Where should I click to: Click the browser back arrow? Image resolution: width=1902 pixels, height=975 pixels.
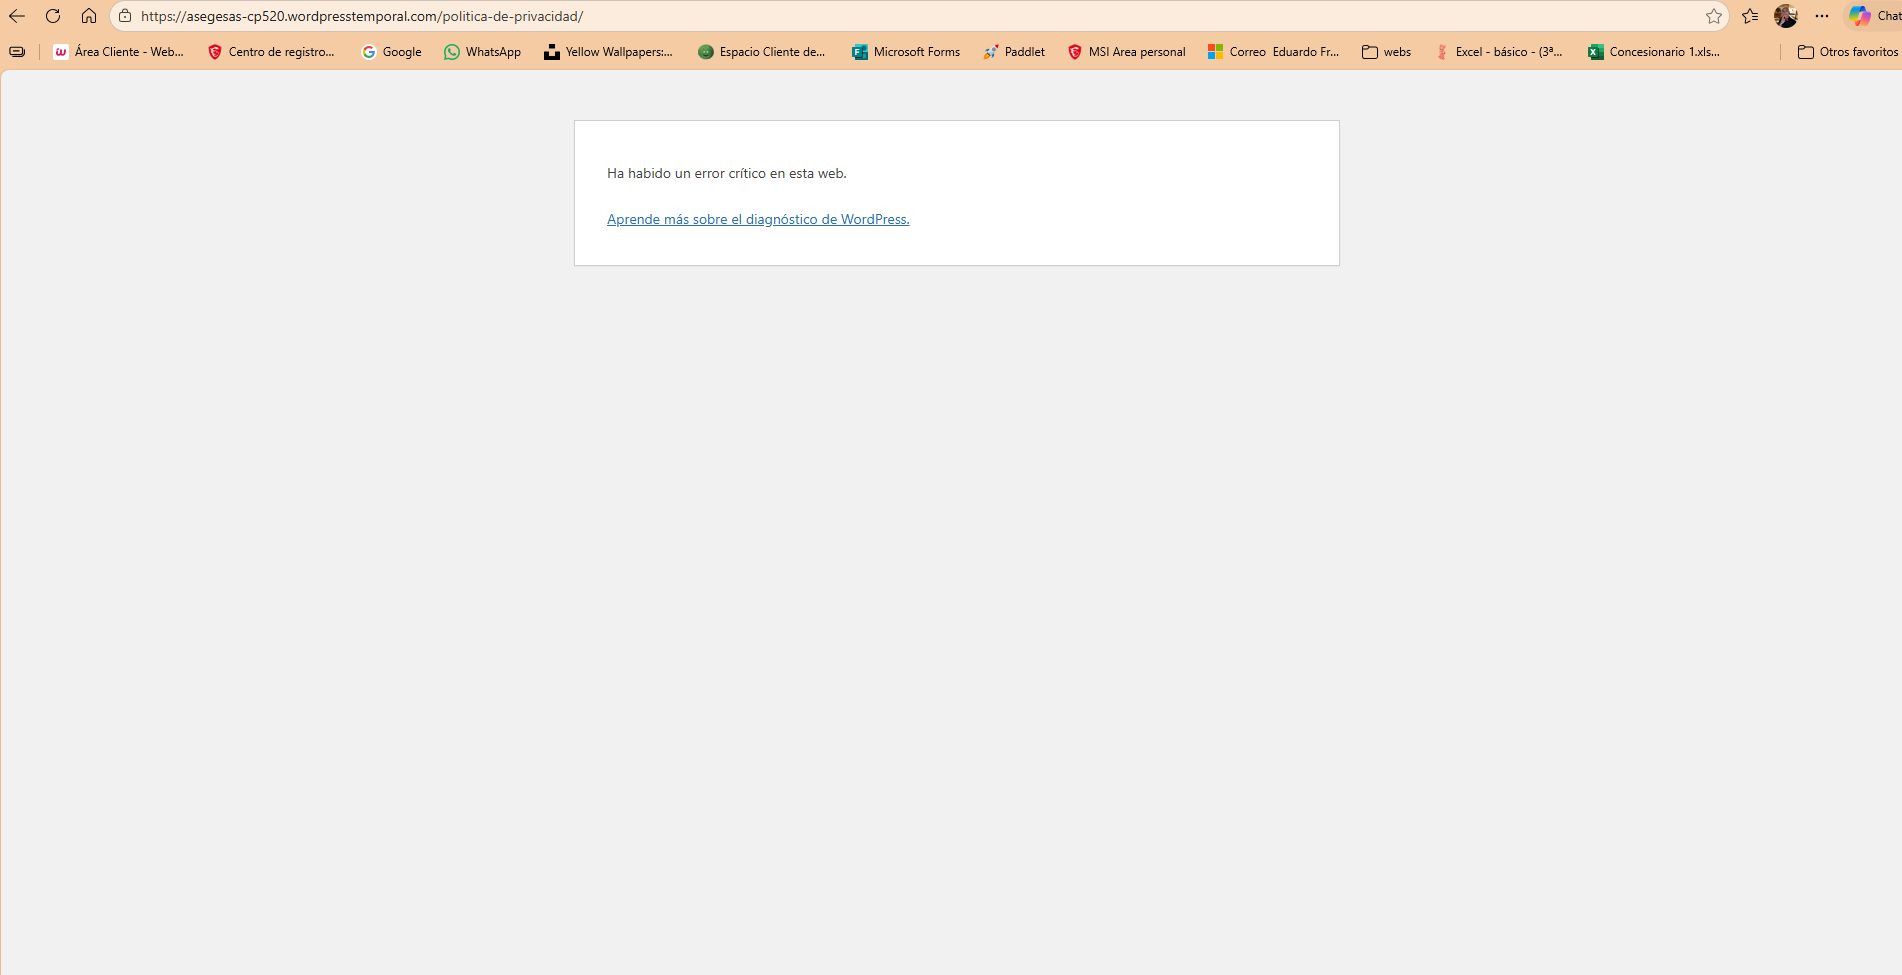[x=17, y=16]
